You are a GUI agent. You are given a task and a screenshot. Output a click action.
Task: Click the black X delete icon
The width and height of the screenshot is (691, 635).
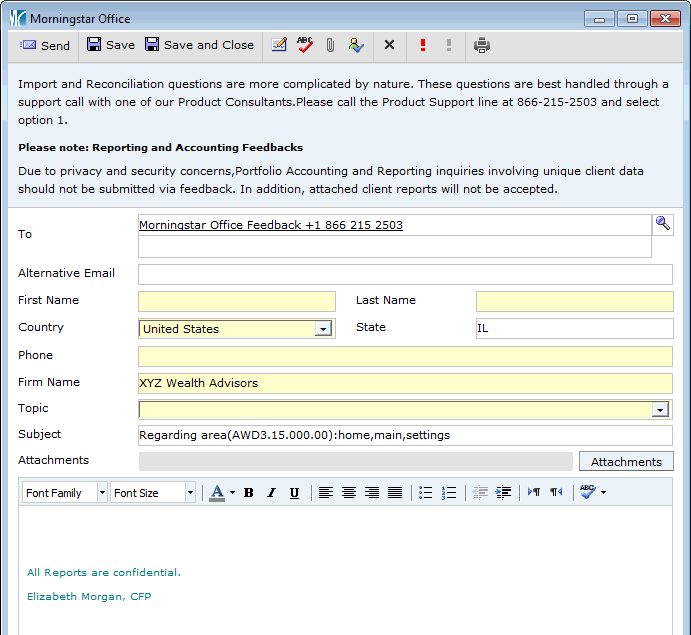(x=389, y=45)
